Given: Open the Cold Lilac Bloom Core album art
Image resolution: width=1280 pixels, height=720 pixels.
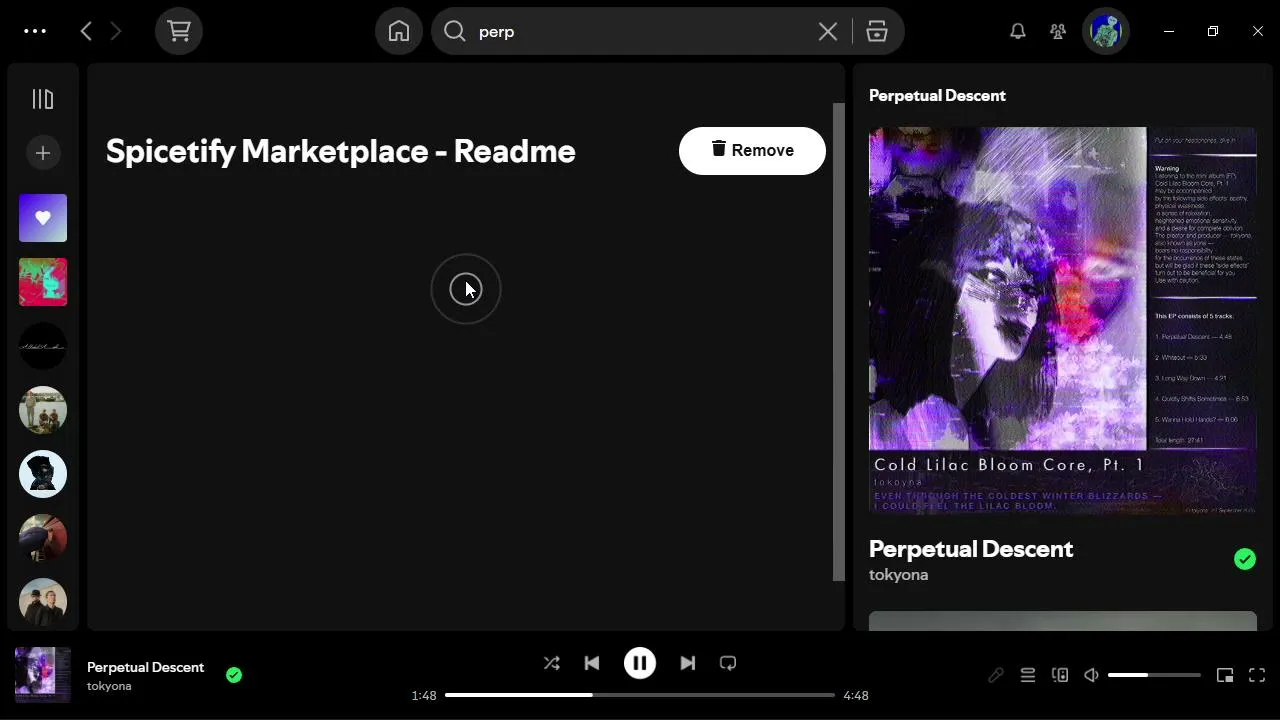Looking at the screenshot, I should coord(1063,321).
